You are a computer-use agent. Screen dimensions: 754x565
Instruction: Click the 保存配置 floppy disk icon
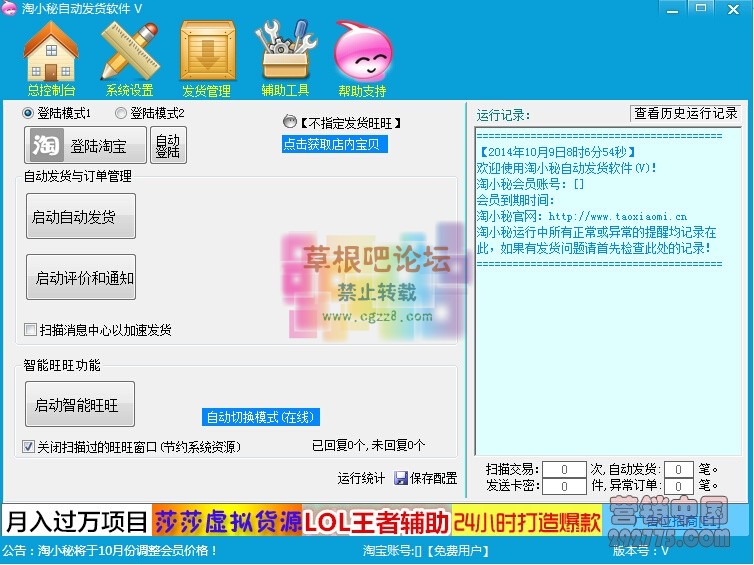coord(401,479)
